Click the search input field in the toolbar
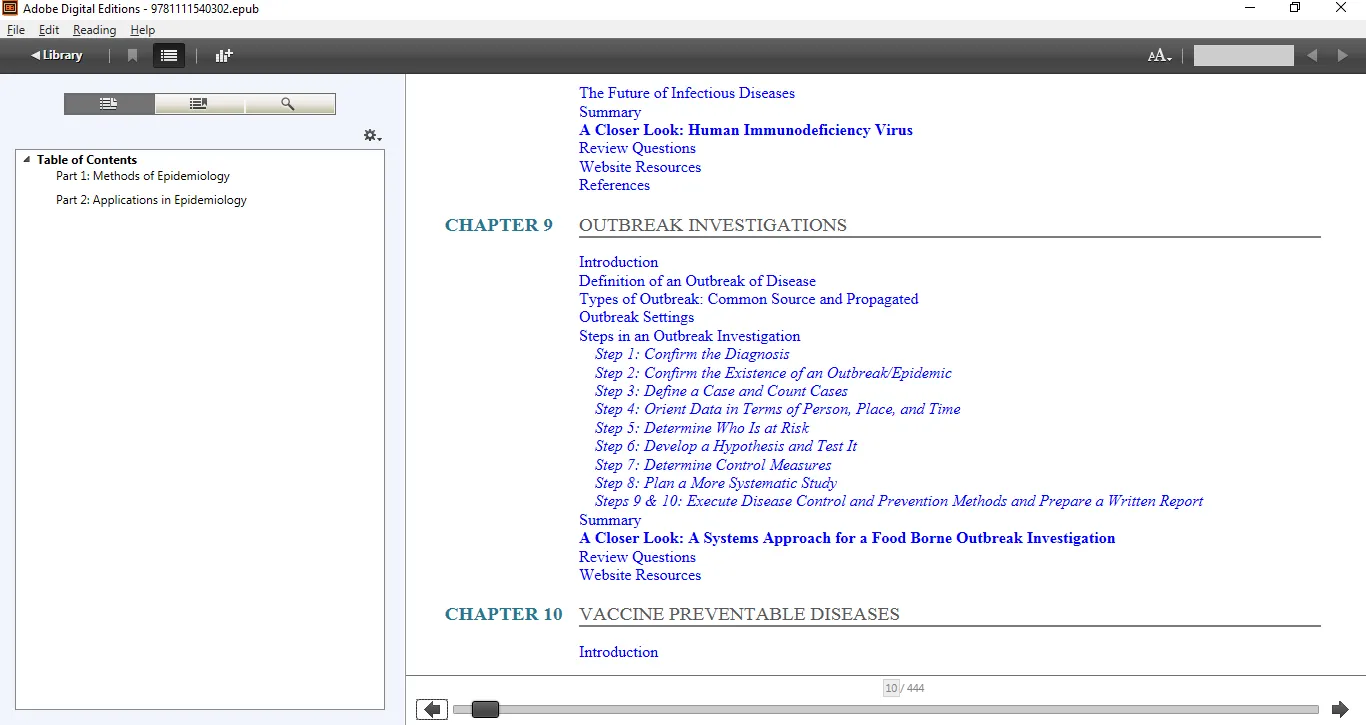The width and height of the screenshot is (1366, 725). tap(1243, 56)
